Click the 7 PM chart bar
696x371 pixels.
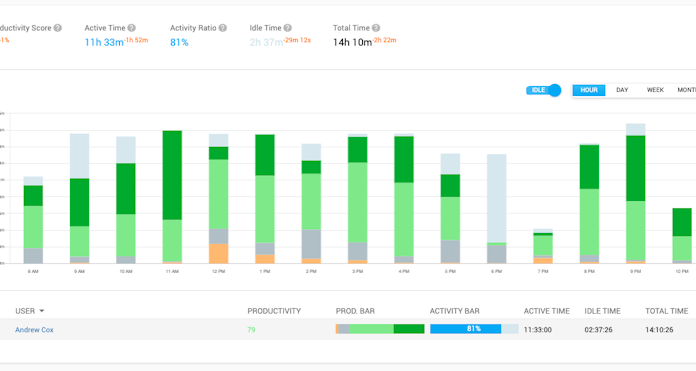[x=543, y=246]
